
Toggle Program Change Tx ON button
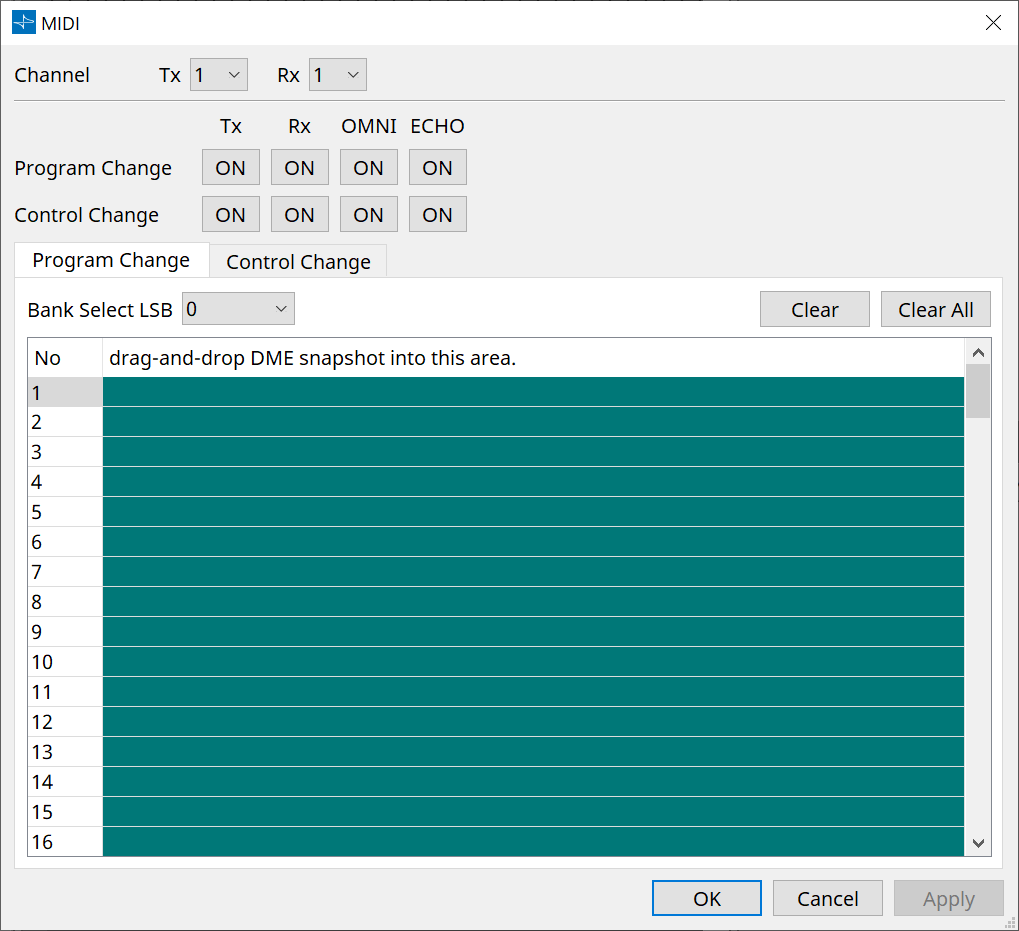tap(230, 167)
